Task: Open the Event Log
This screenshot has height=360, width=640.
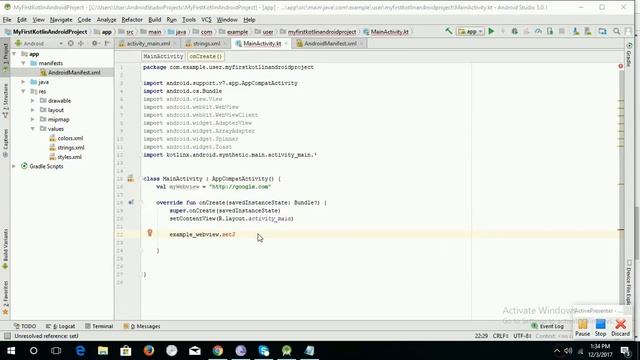Action: (x=547, y=326)
